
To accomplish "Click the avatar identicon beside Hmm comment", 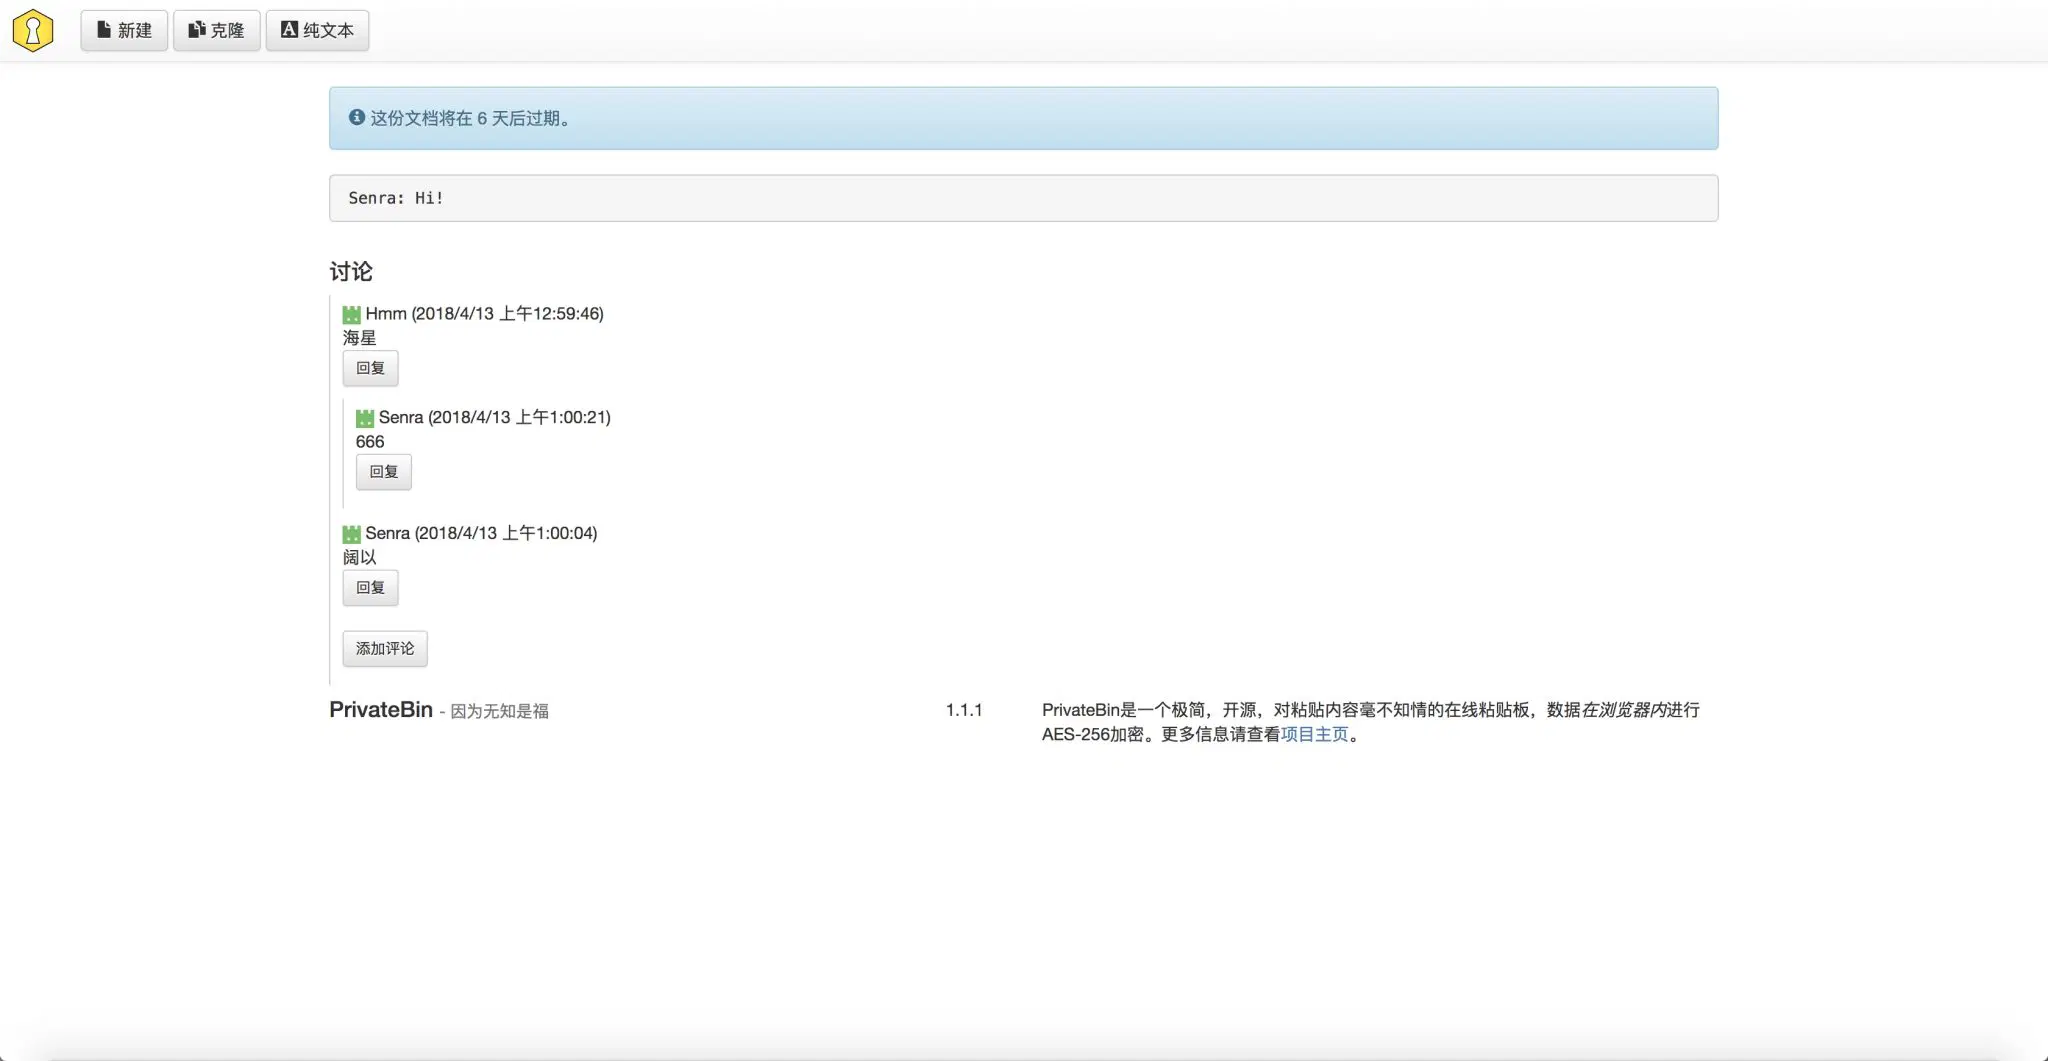I will 351,314.
